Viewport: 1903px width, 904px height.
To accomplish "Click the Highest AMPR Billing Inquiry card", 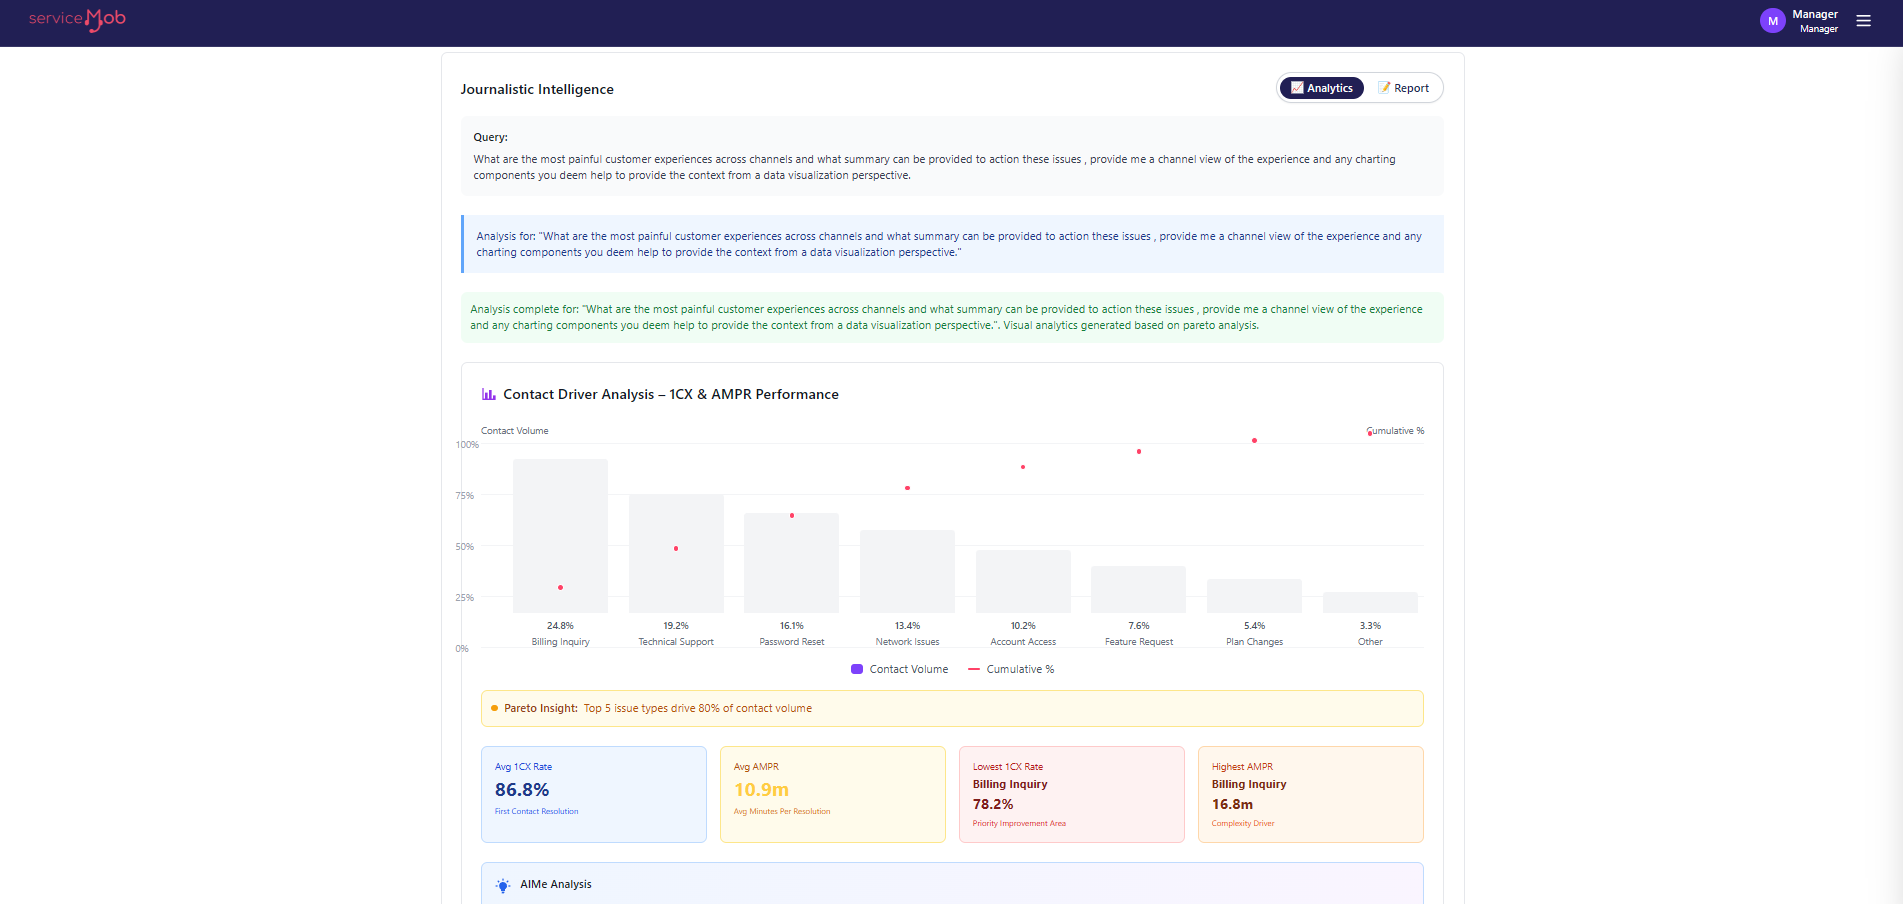I will click(1310, 794).
